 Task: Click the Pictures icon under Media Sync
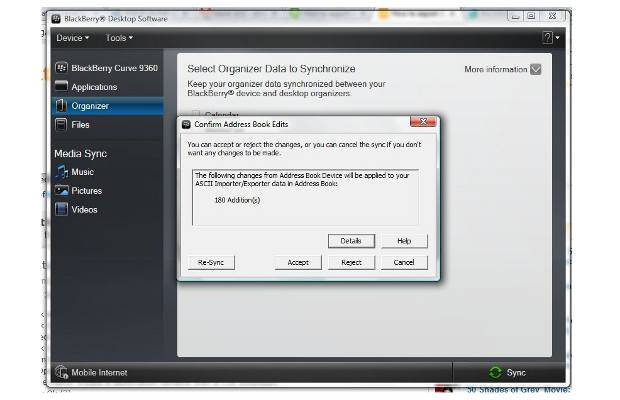click(x=62, y=190)
